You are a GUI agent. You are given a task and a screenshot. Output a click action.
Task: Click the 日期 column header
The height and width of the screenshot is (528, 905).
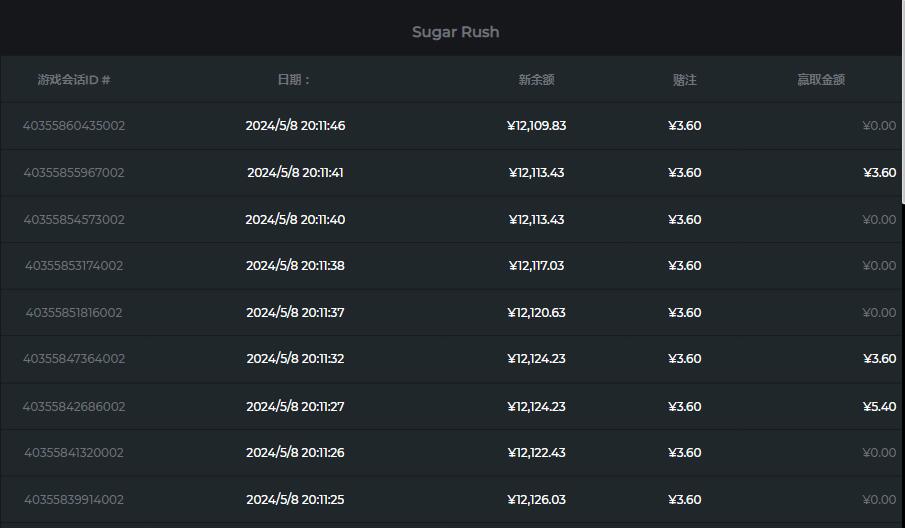click(x=294, y=80)
